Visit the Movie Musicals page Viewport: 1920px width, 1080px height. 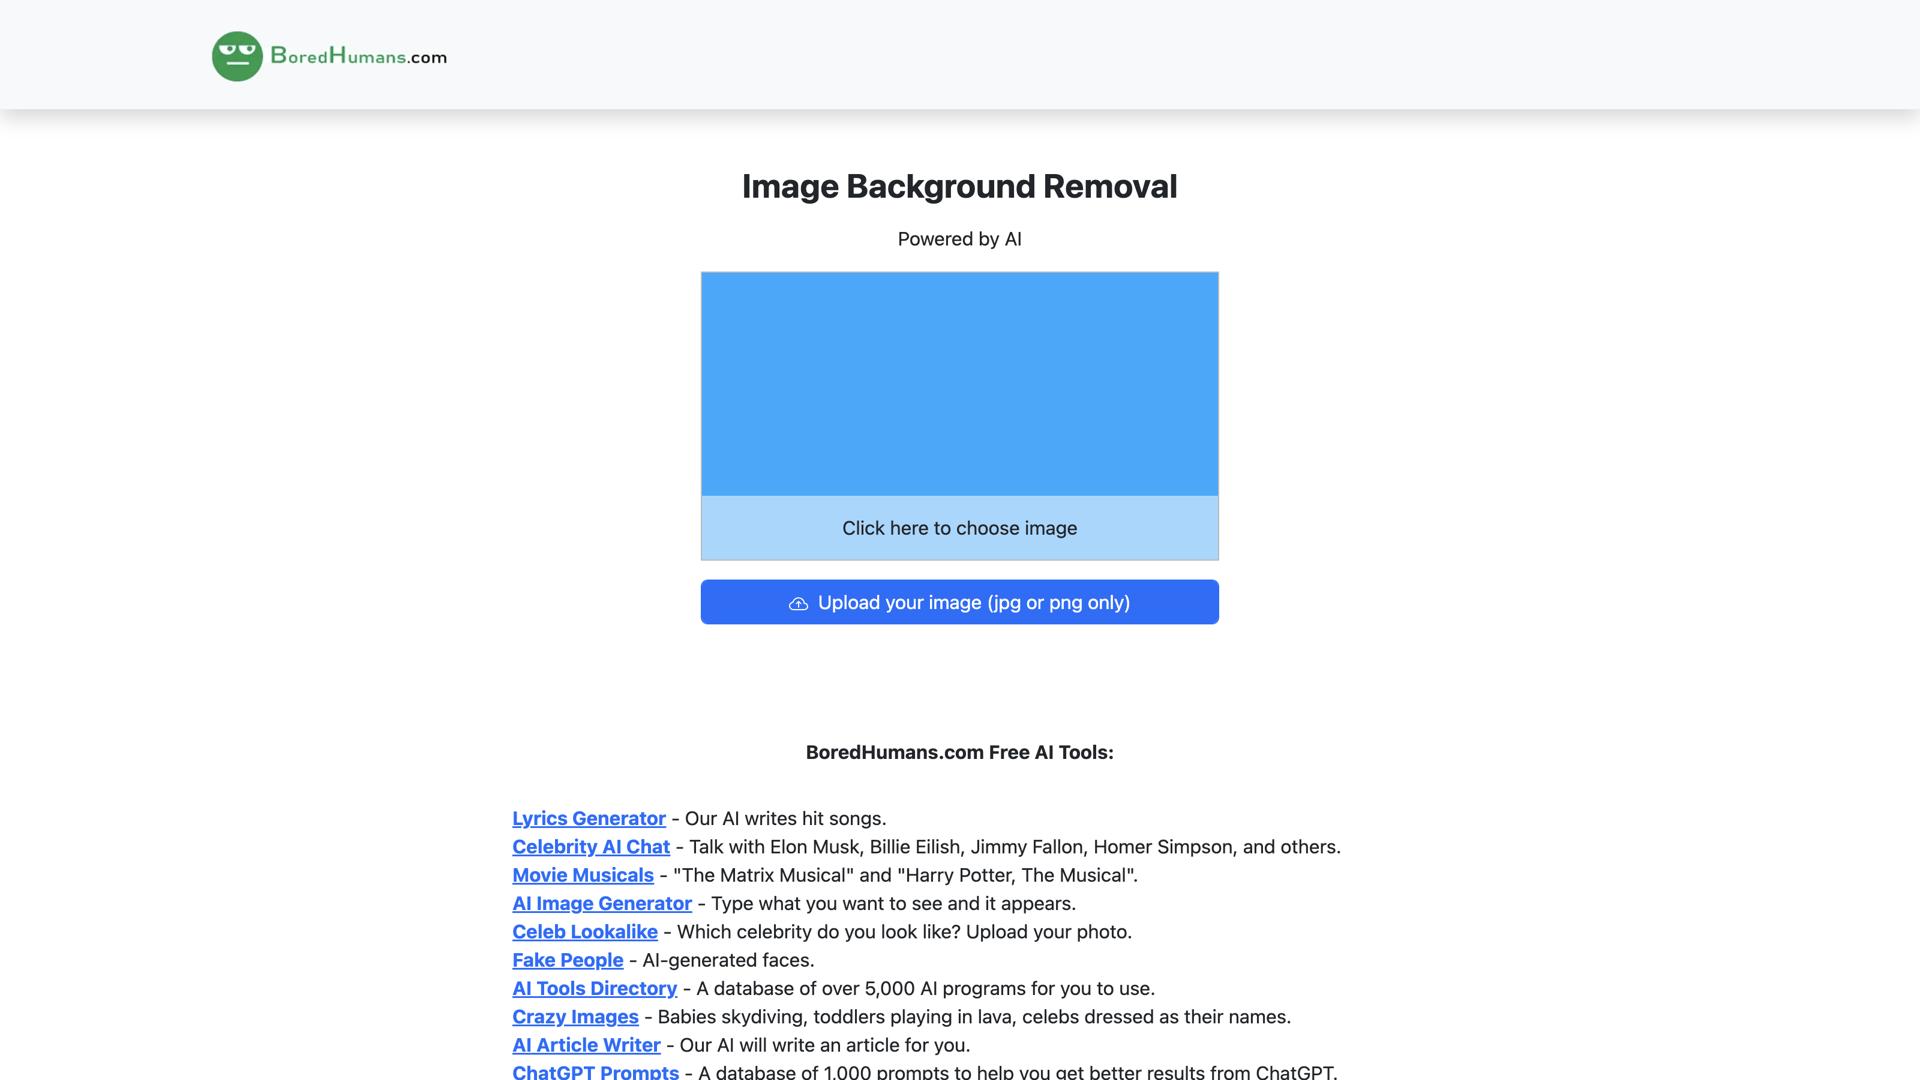point(583,875)
